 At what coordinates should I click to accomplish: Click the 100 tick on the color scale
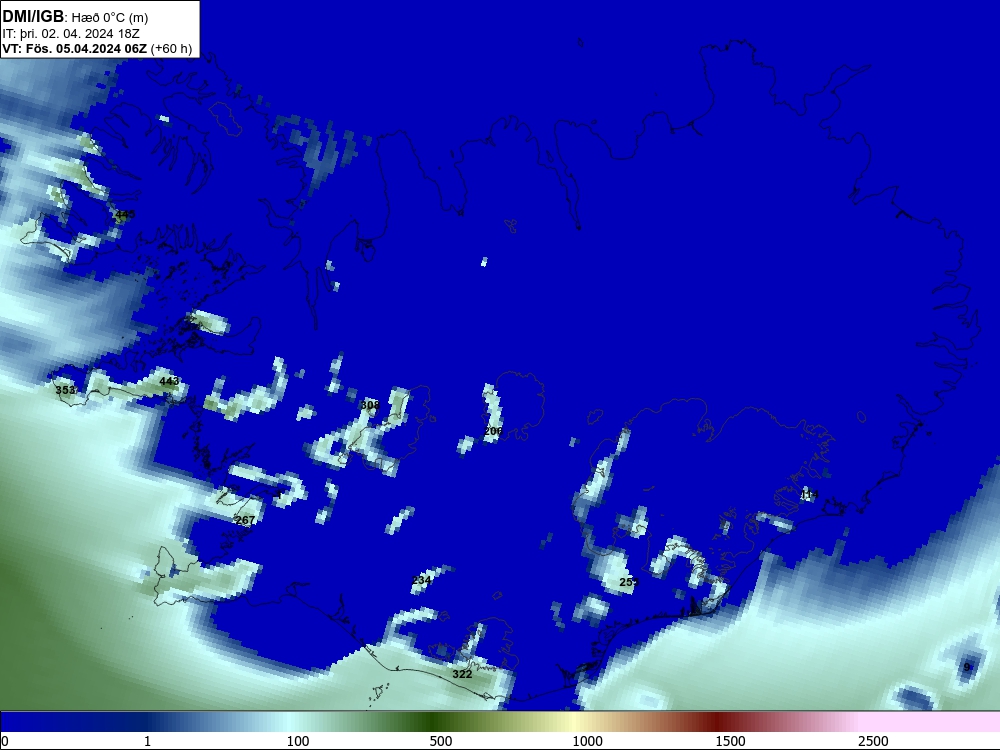point(298,741)
